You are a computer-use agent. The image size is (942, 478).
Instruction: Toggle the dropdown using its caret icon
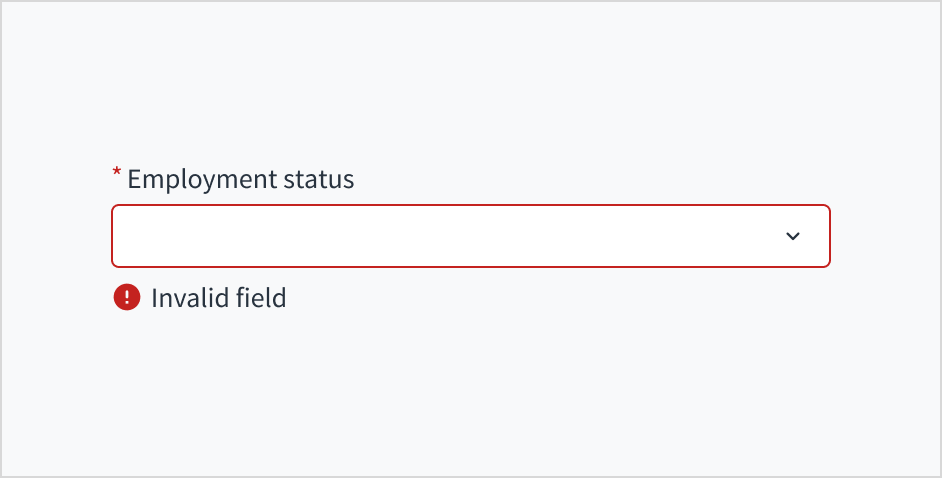(x=793, y=236)
